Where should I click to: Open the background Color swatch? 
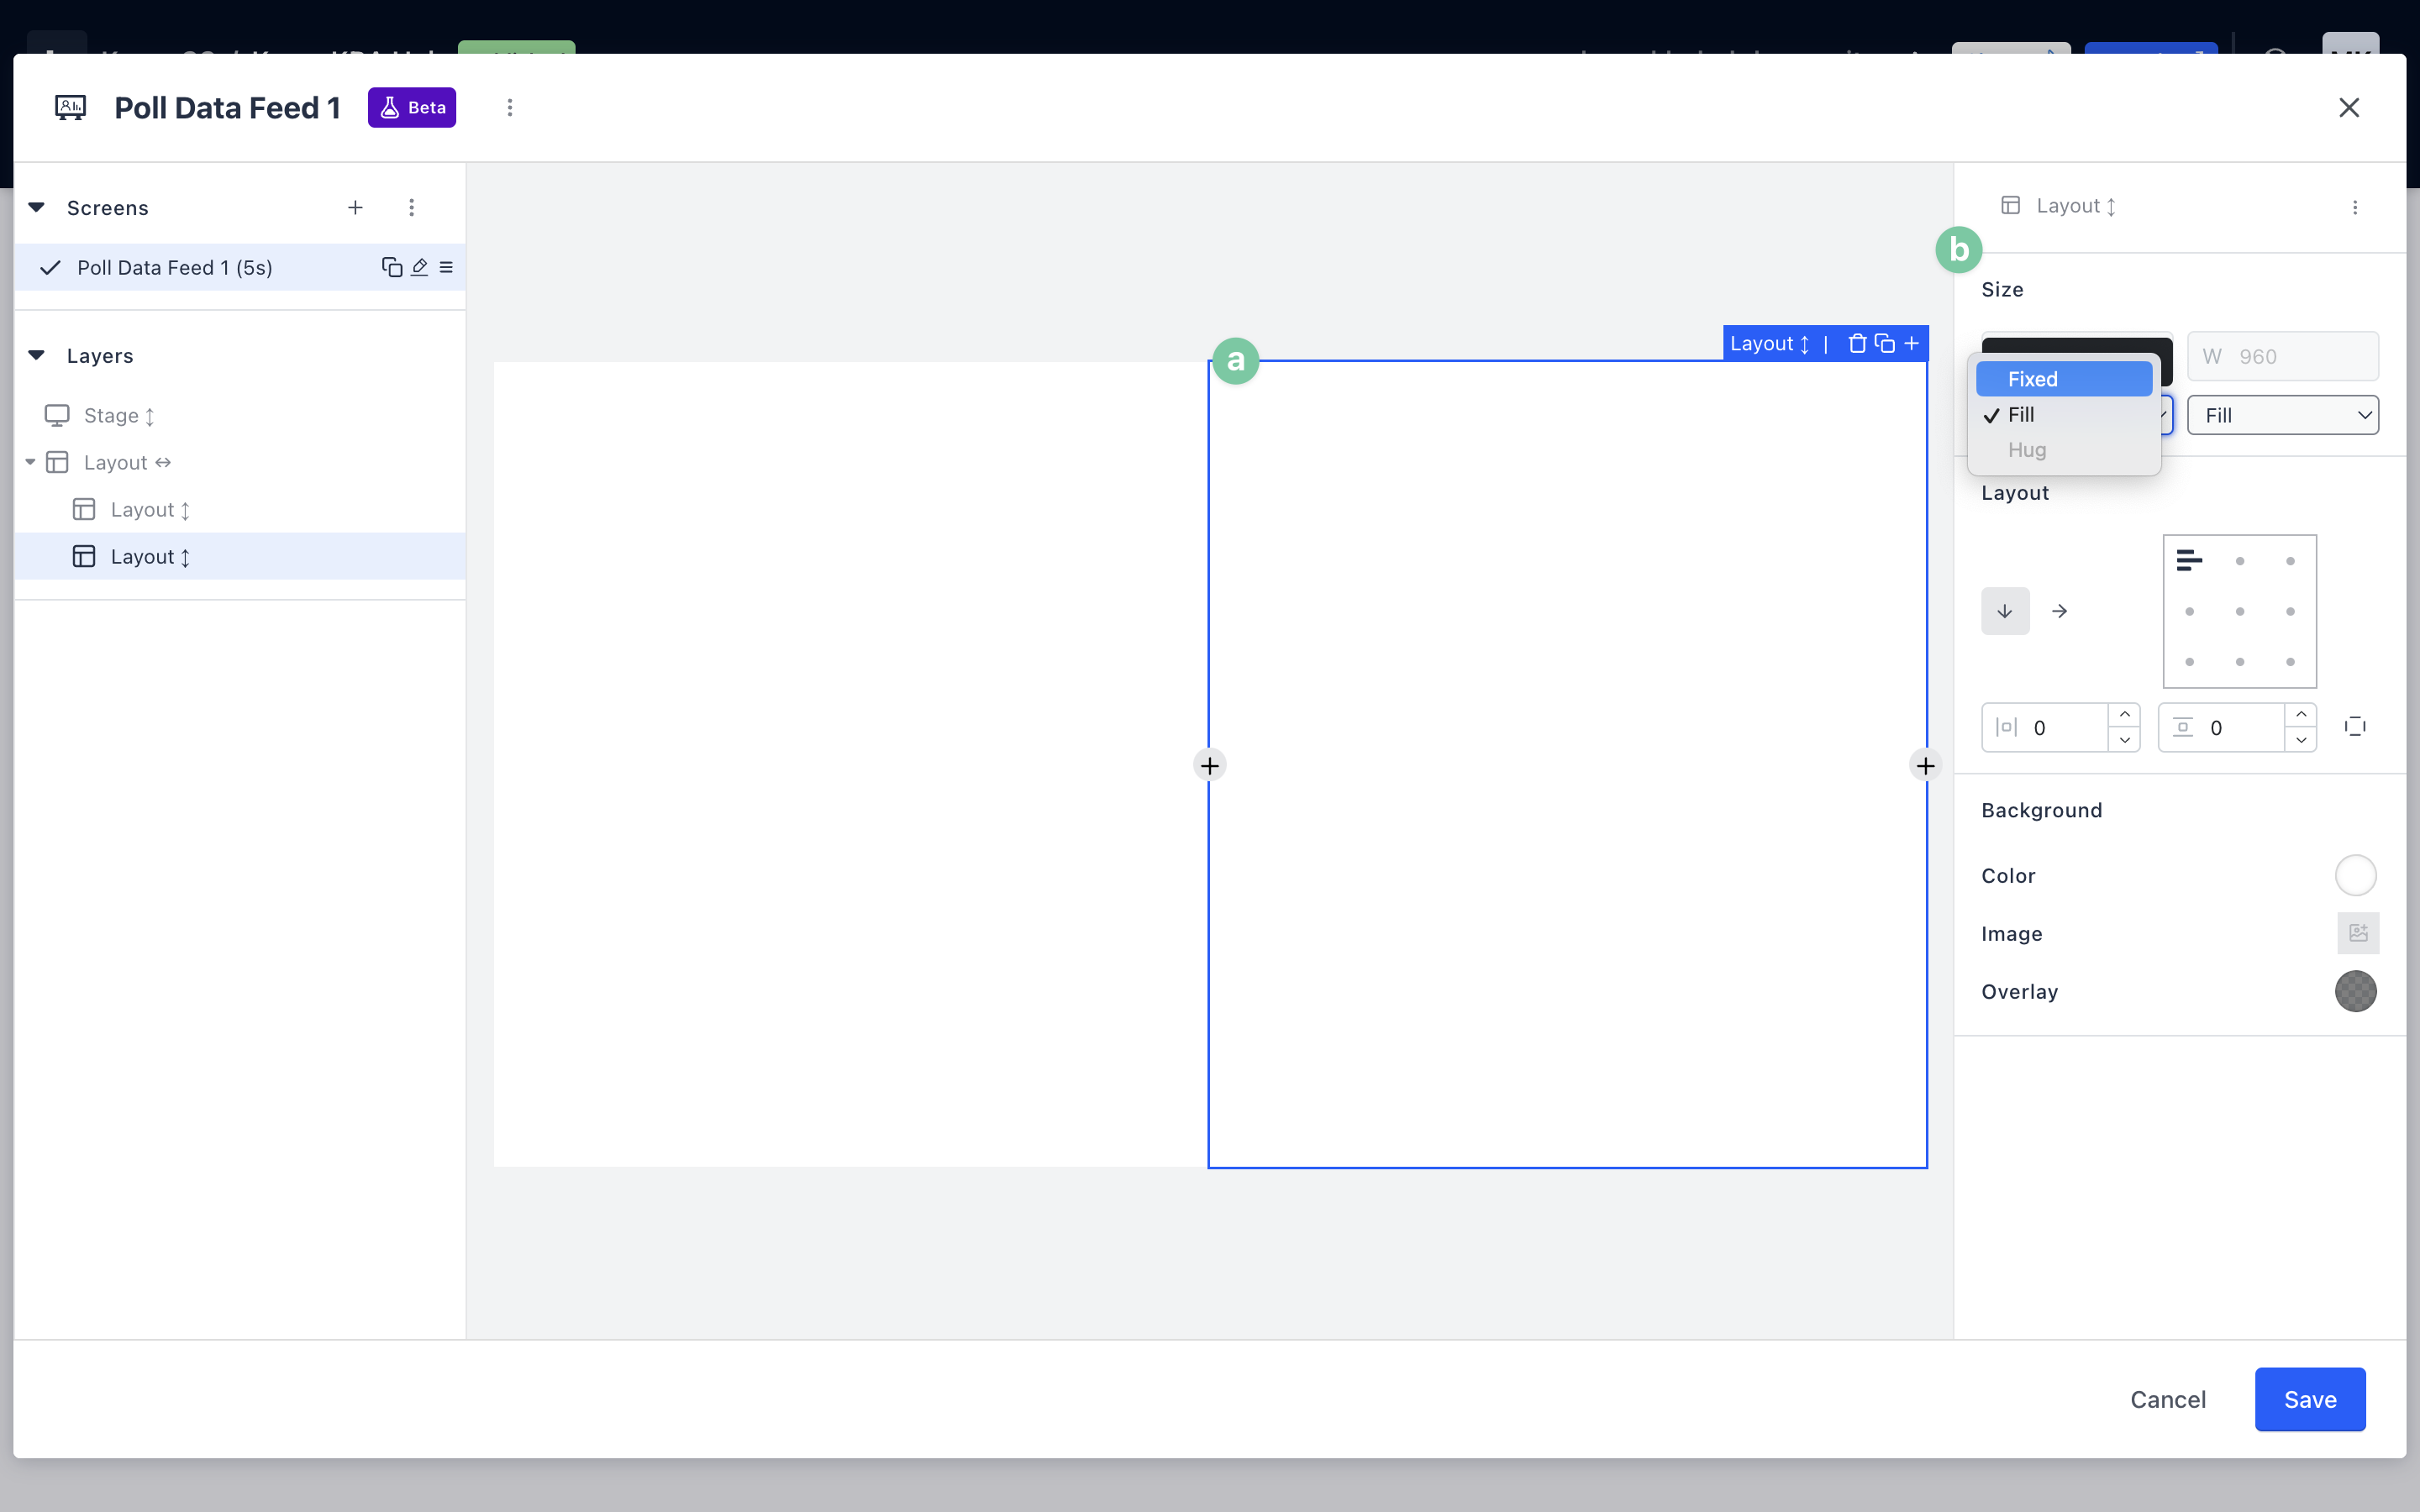pyautogui.click(x=2355, y=875)
